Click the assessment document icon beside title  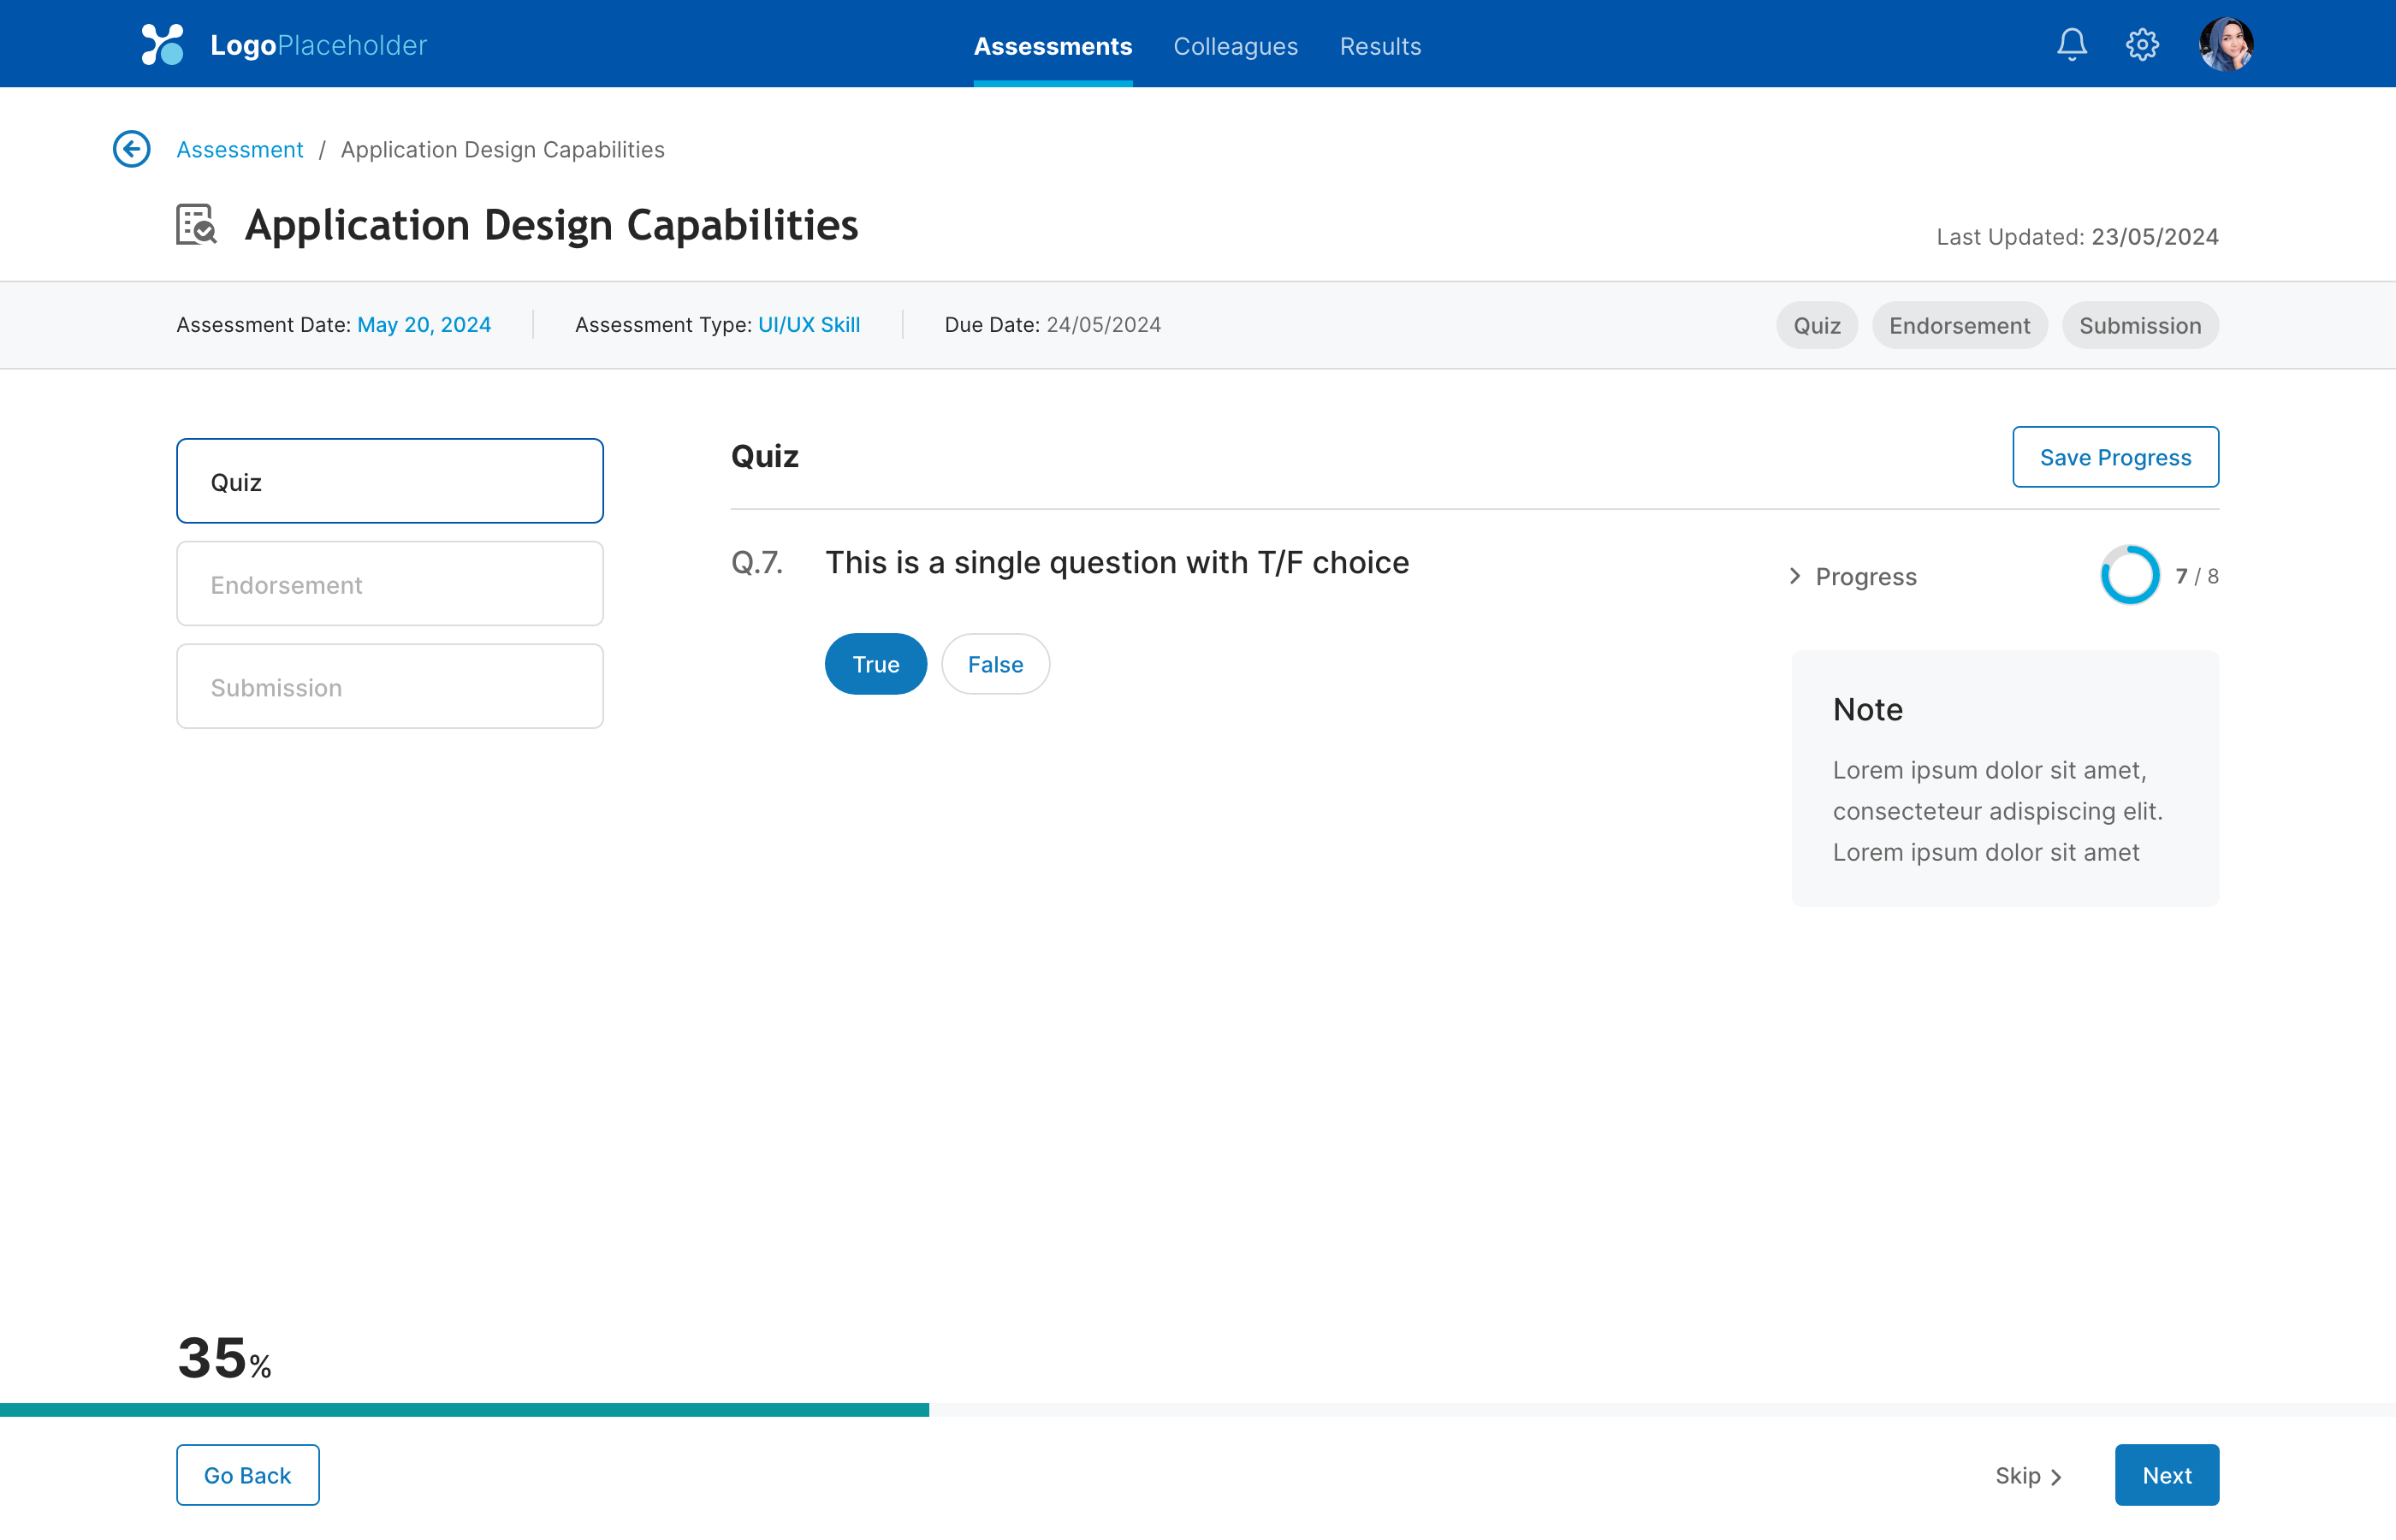pos(196,225)
